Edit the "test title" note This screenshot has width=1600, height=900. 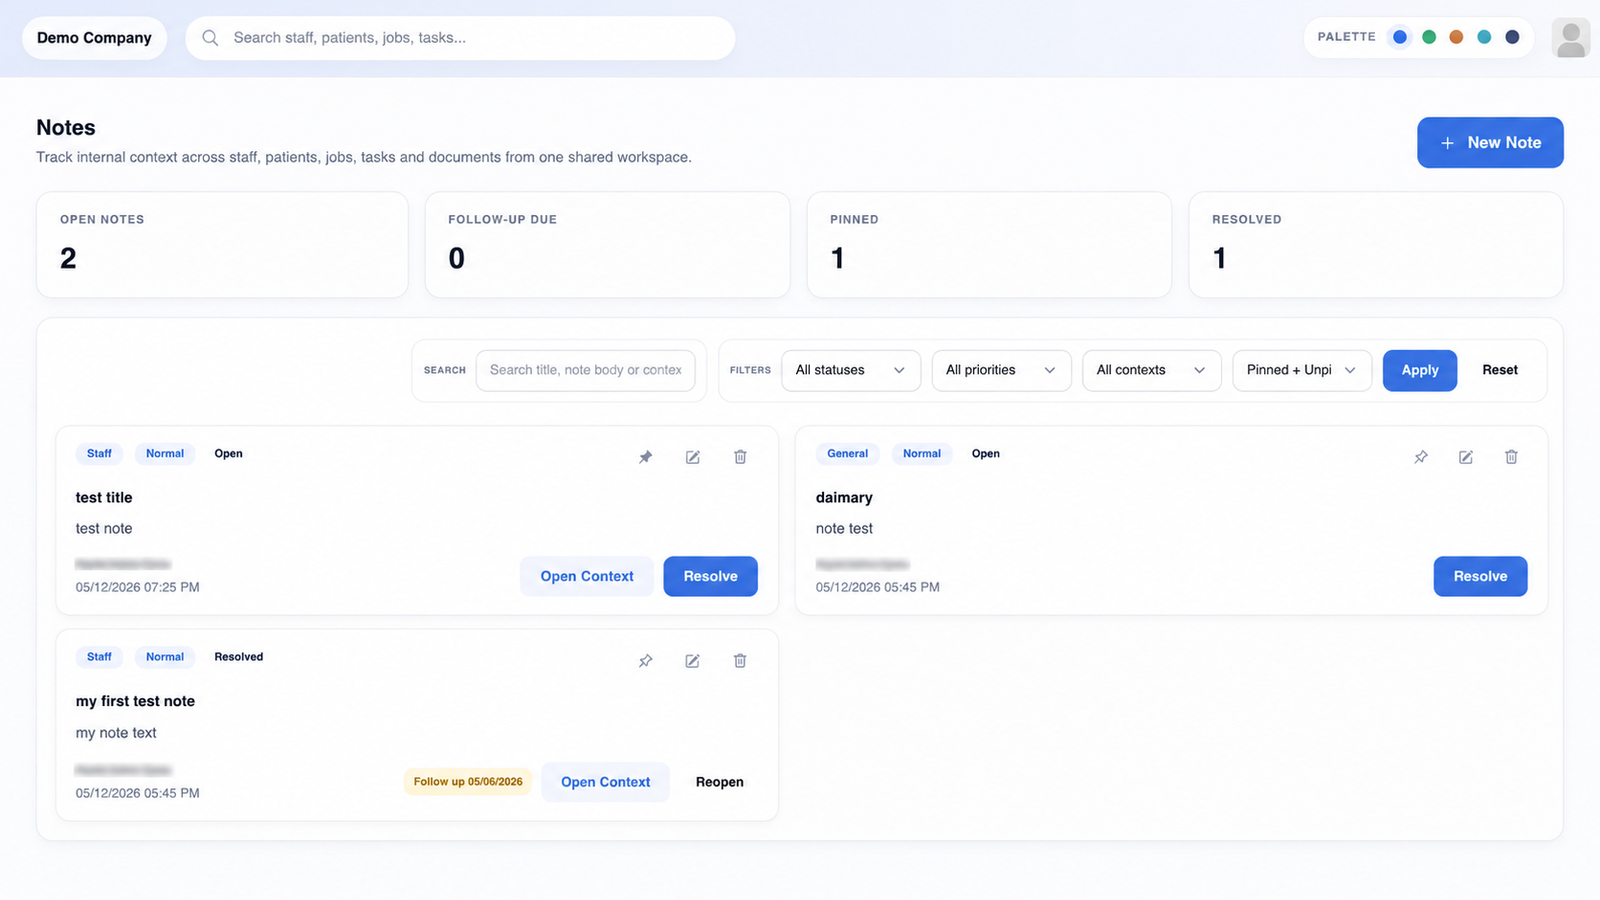click(693, 457)
